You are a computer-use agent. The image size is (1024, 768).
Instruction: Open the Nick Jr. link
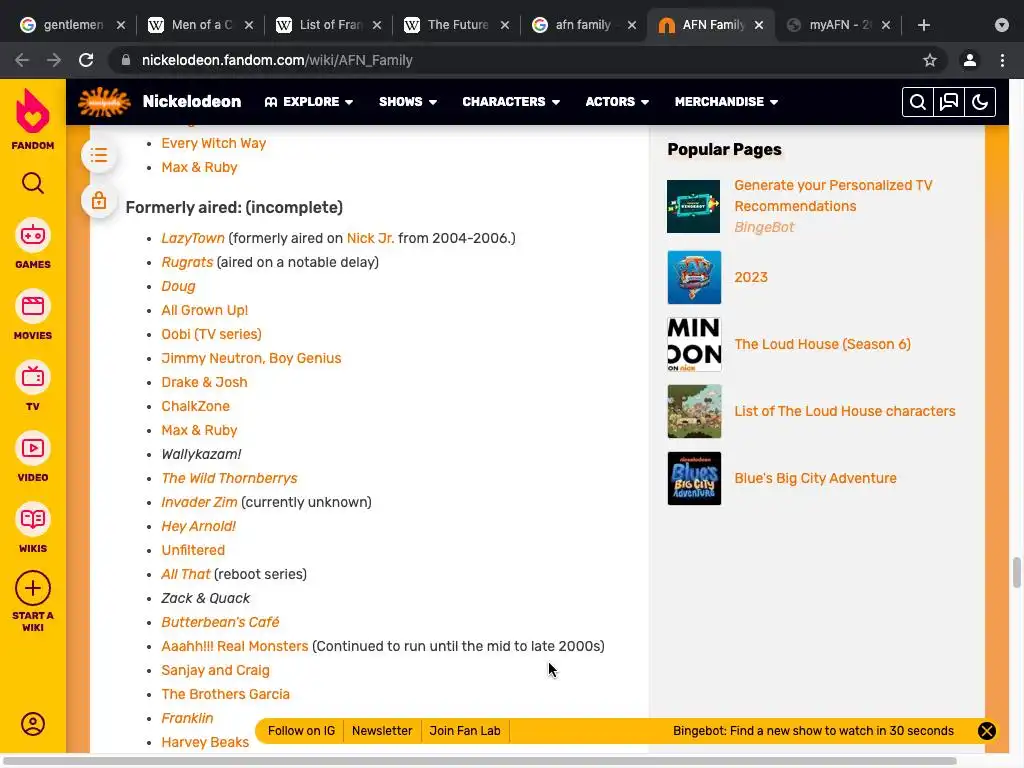[x=370, y=238]
